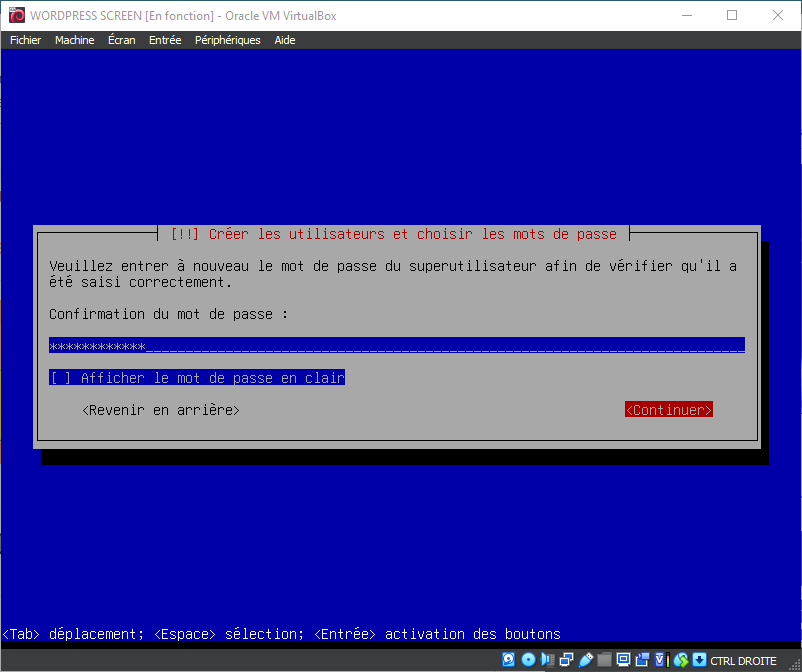Open the Périphériques menu
The image size is (802, 672).
pyautogui.click(x=227, y=40)
